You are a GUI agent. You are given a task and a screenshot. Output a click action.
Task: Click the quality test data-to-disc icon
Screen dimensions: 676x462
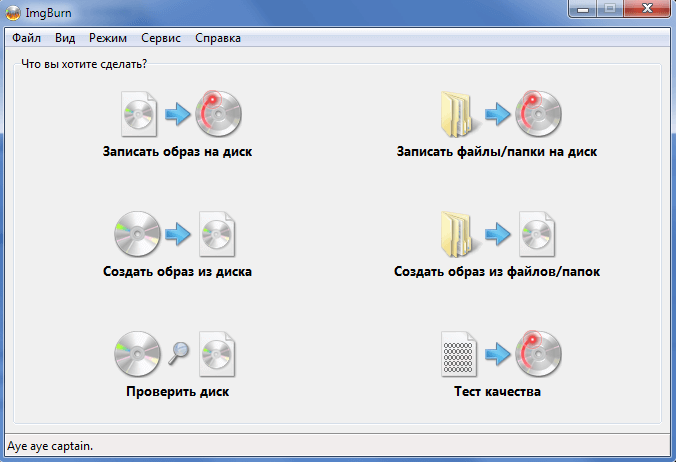click(x=497, y=352)
